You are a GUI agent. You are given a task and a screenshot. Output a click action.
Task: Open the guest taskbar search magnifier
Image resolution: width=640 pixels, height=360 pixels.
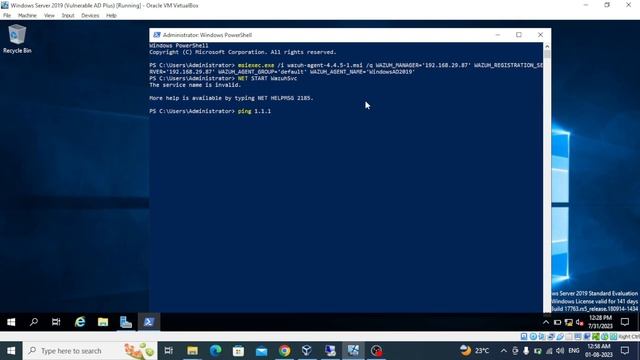[x=34, y=322]
